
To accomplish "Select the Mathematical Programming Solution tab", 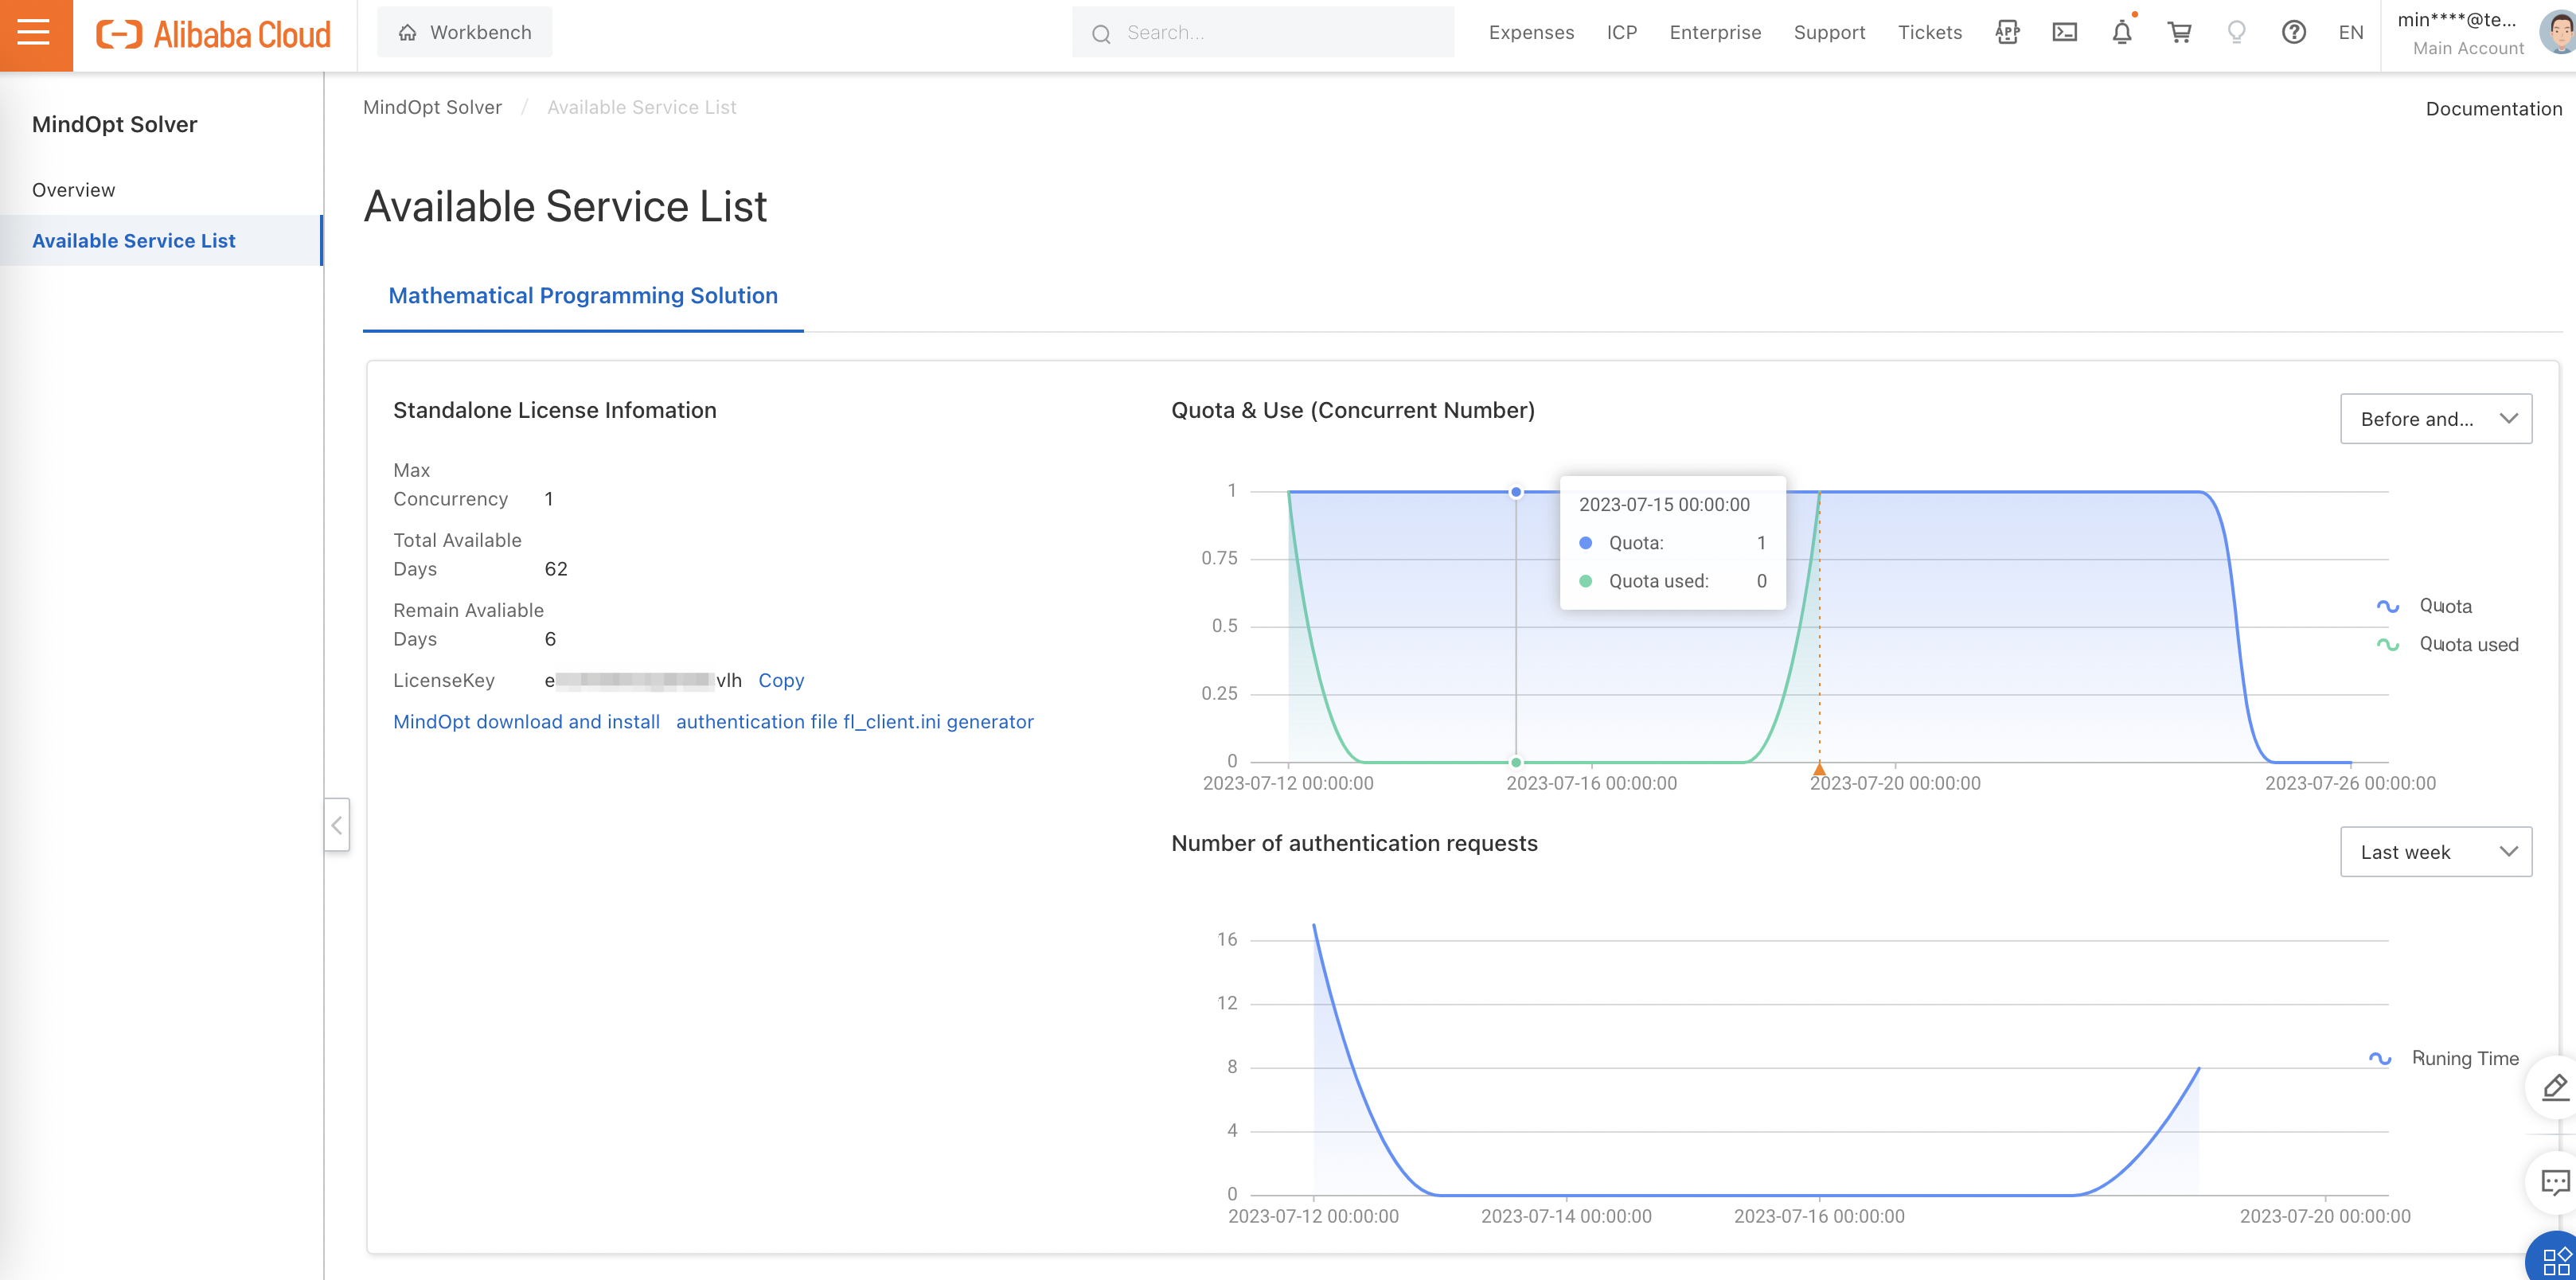I will click(583, 296).
